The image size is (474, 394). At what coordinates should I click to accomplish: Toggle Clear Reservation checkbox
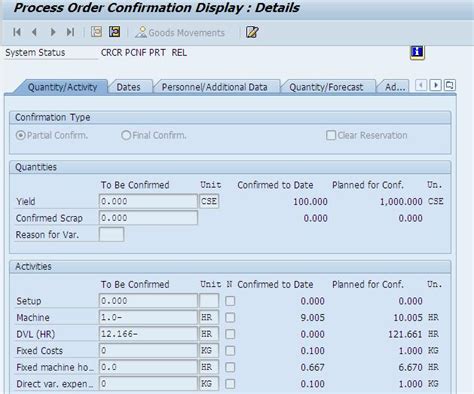pos(331,135)
